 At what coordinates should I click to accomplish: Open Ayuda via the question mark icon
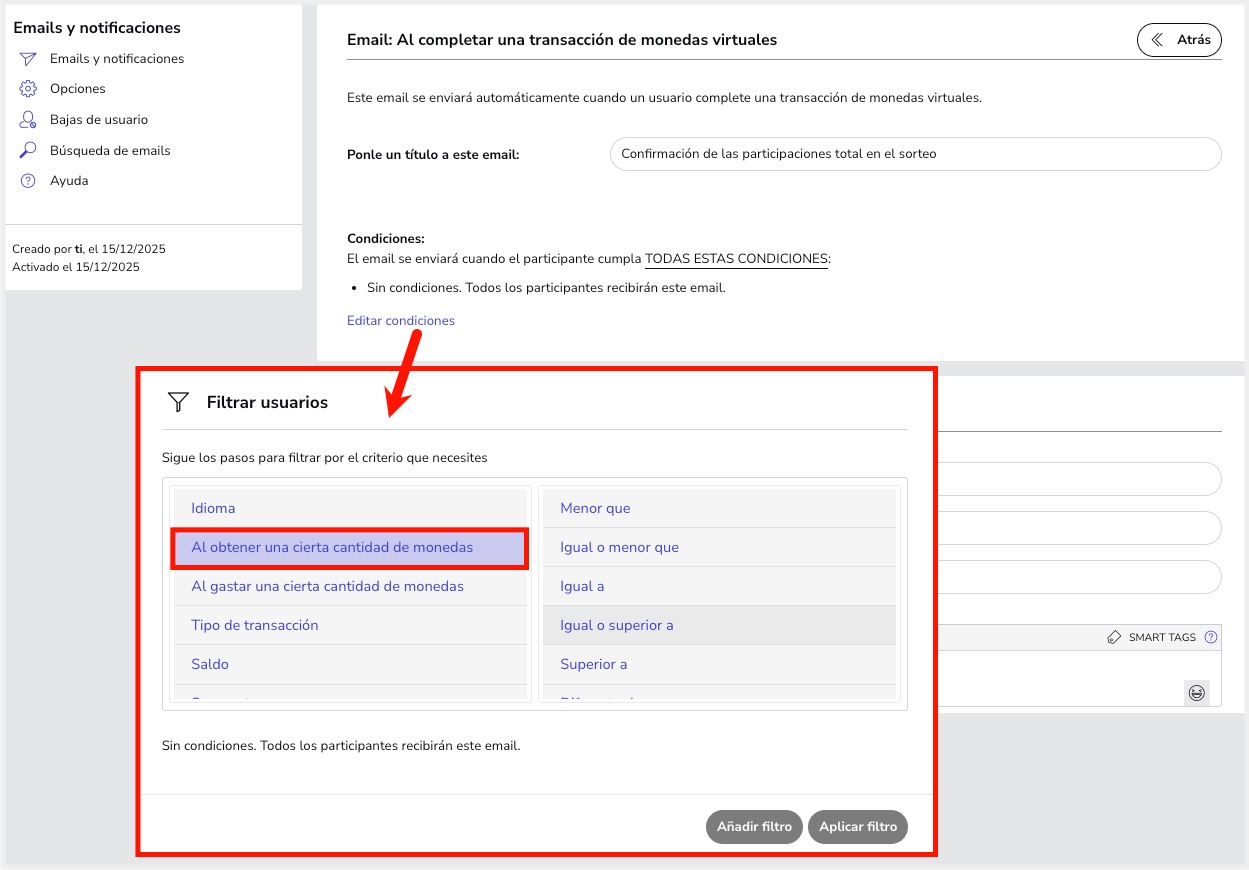click(x=28, y=180)
